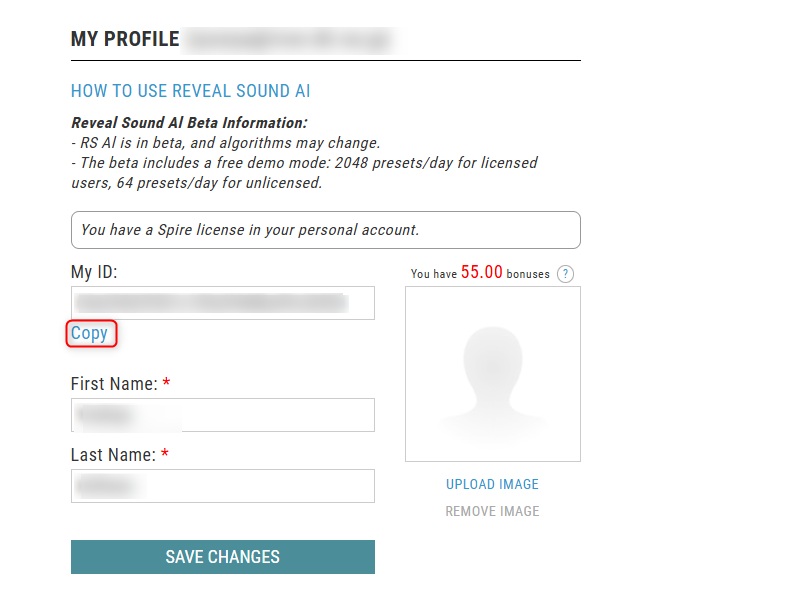
Task: Click the My ID label
Action: click(x=94, y=272)
